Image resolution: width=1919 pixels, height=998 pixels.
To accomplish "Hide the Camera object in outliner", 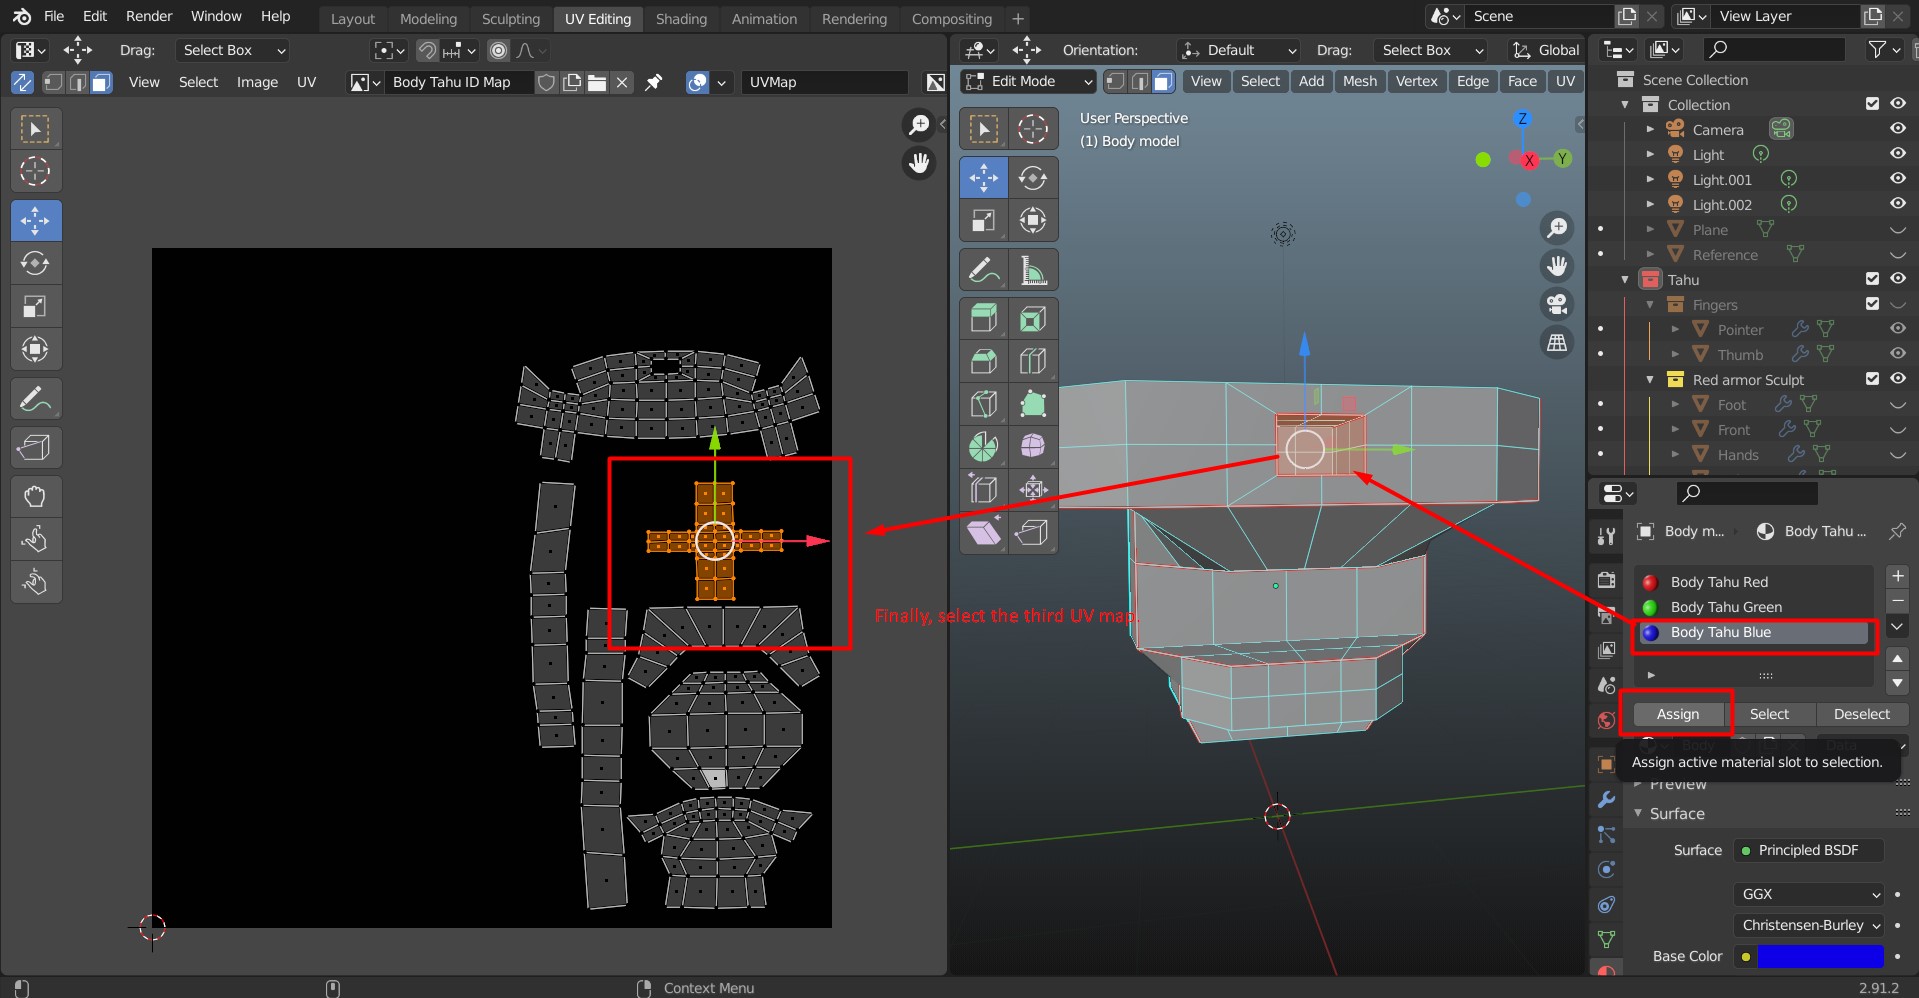I will pyautogui.click(x=1897, y=129).
